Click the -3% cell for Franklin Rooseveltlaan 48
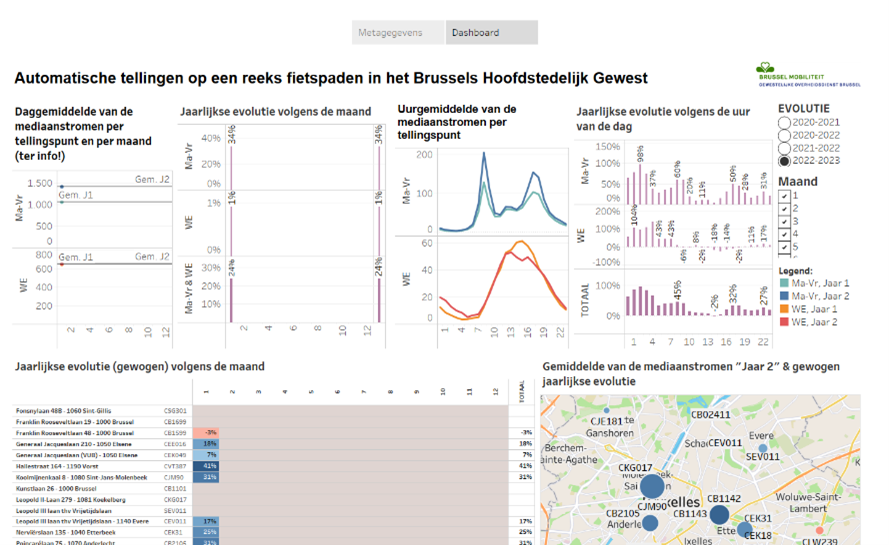 pyautogui.click(x=208, y=432)
